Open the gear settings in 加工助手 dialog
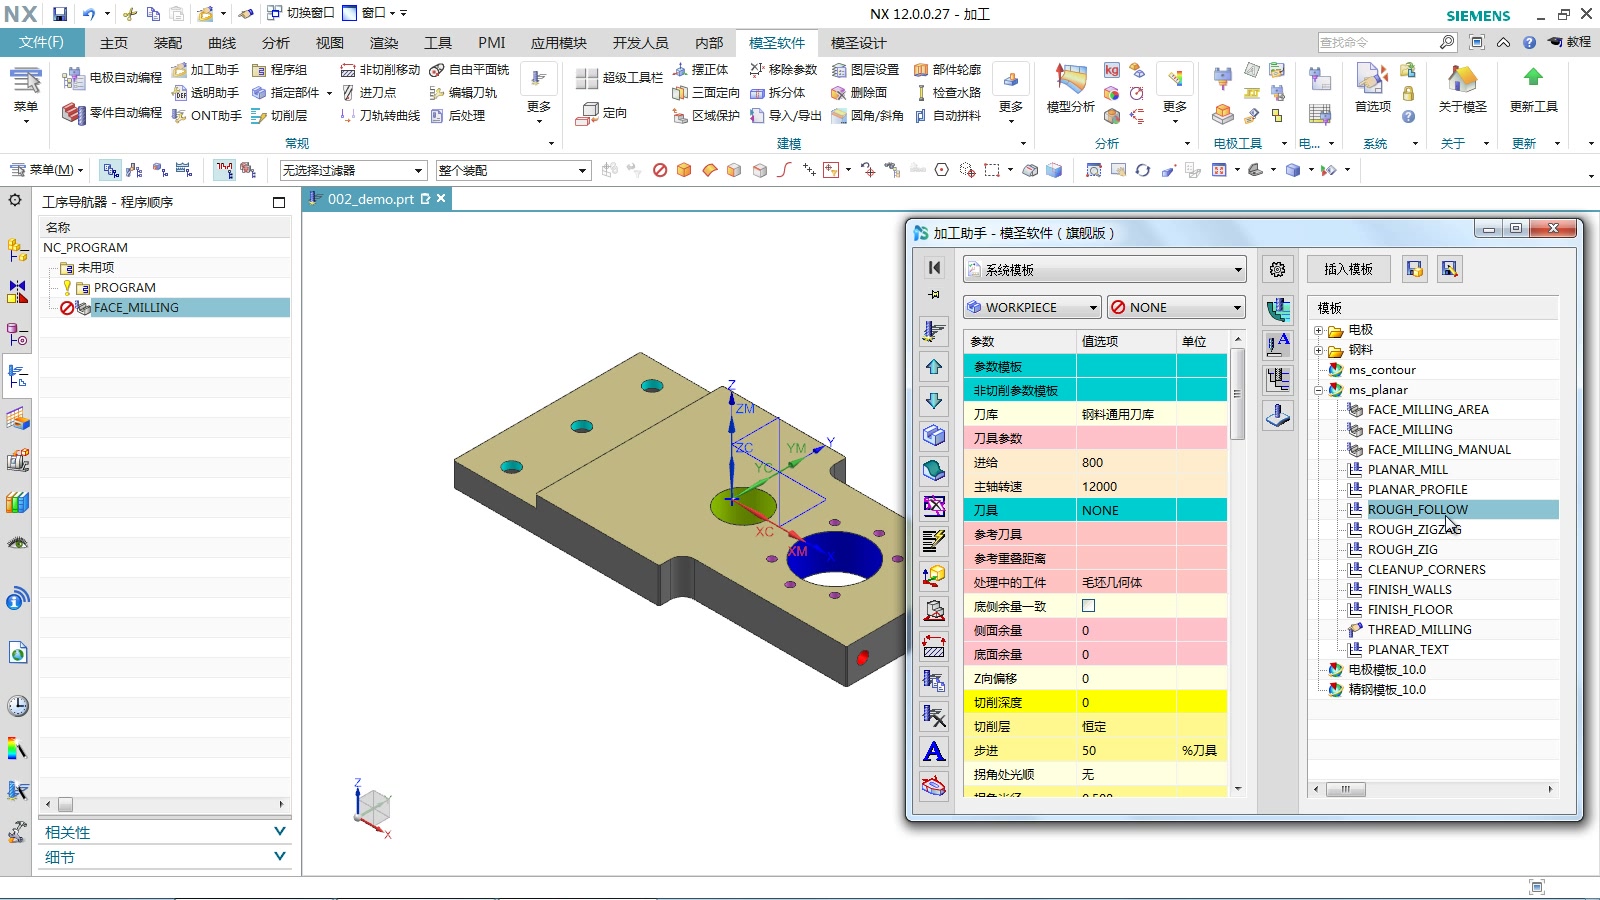Image resolution: width=1600 pixels, height=900 pixels. click(1277, 269)
